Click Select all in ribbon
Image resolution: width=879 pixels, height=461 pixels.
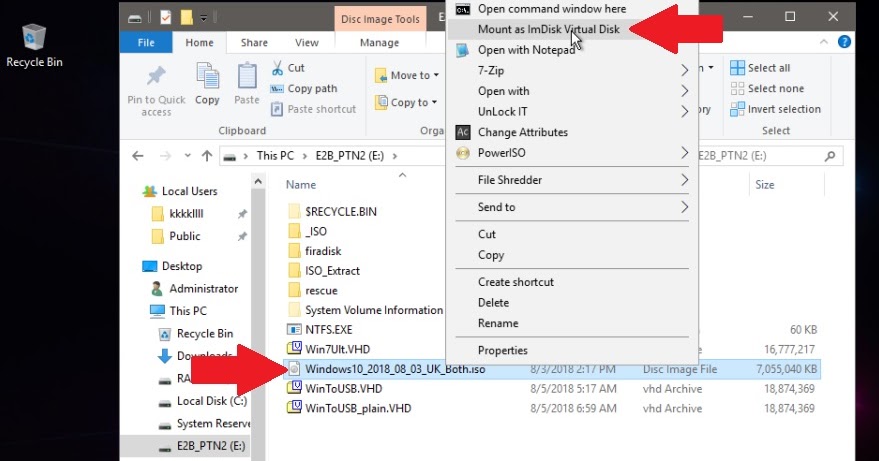tap(761, 68)
